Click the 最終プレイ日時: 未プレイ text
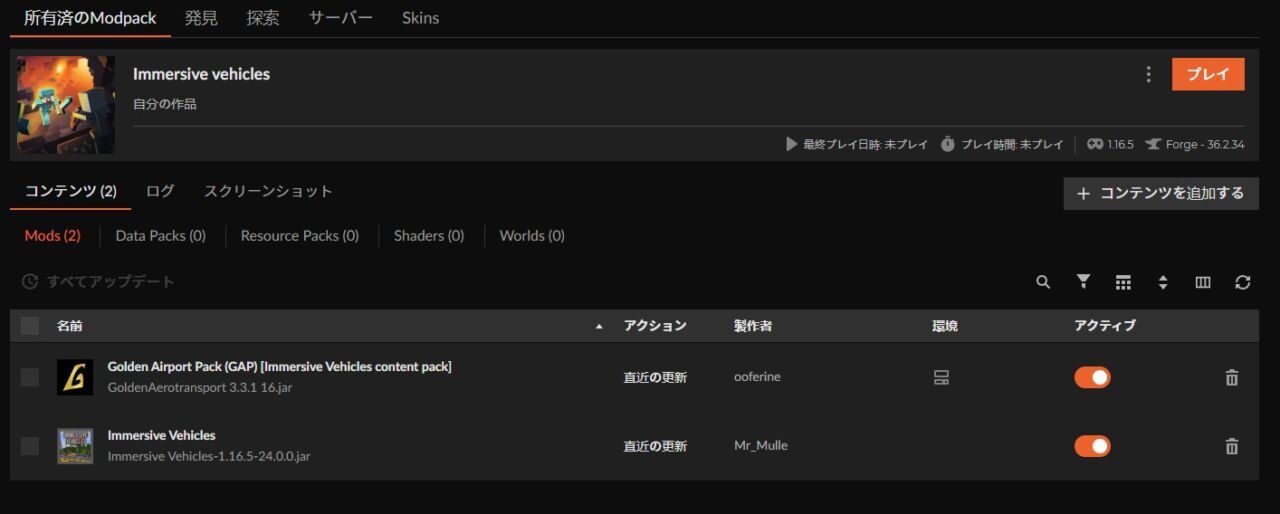1280x514 pixels. pyautogui.click(x=866, y=144)
